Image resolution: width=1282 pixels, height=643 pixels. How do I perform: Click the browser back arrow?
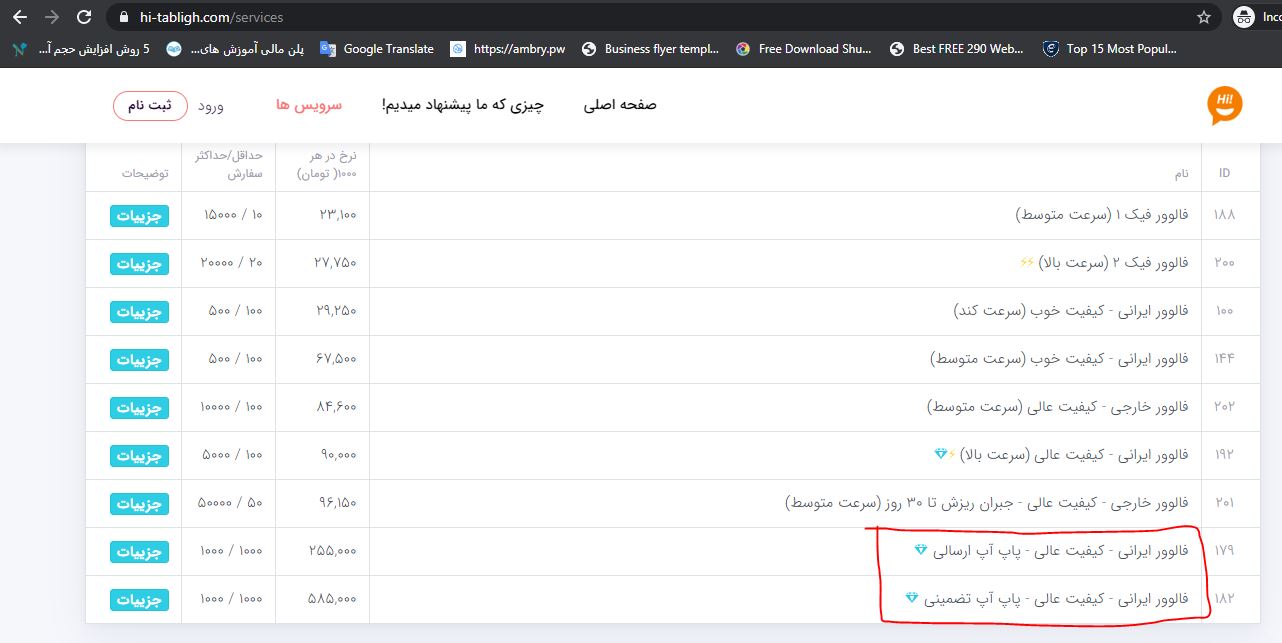pos(20,17)
